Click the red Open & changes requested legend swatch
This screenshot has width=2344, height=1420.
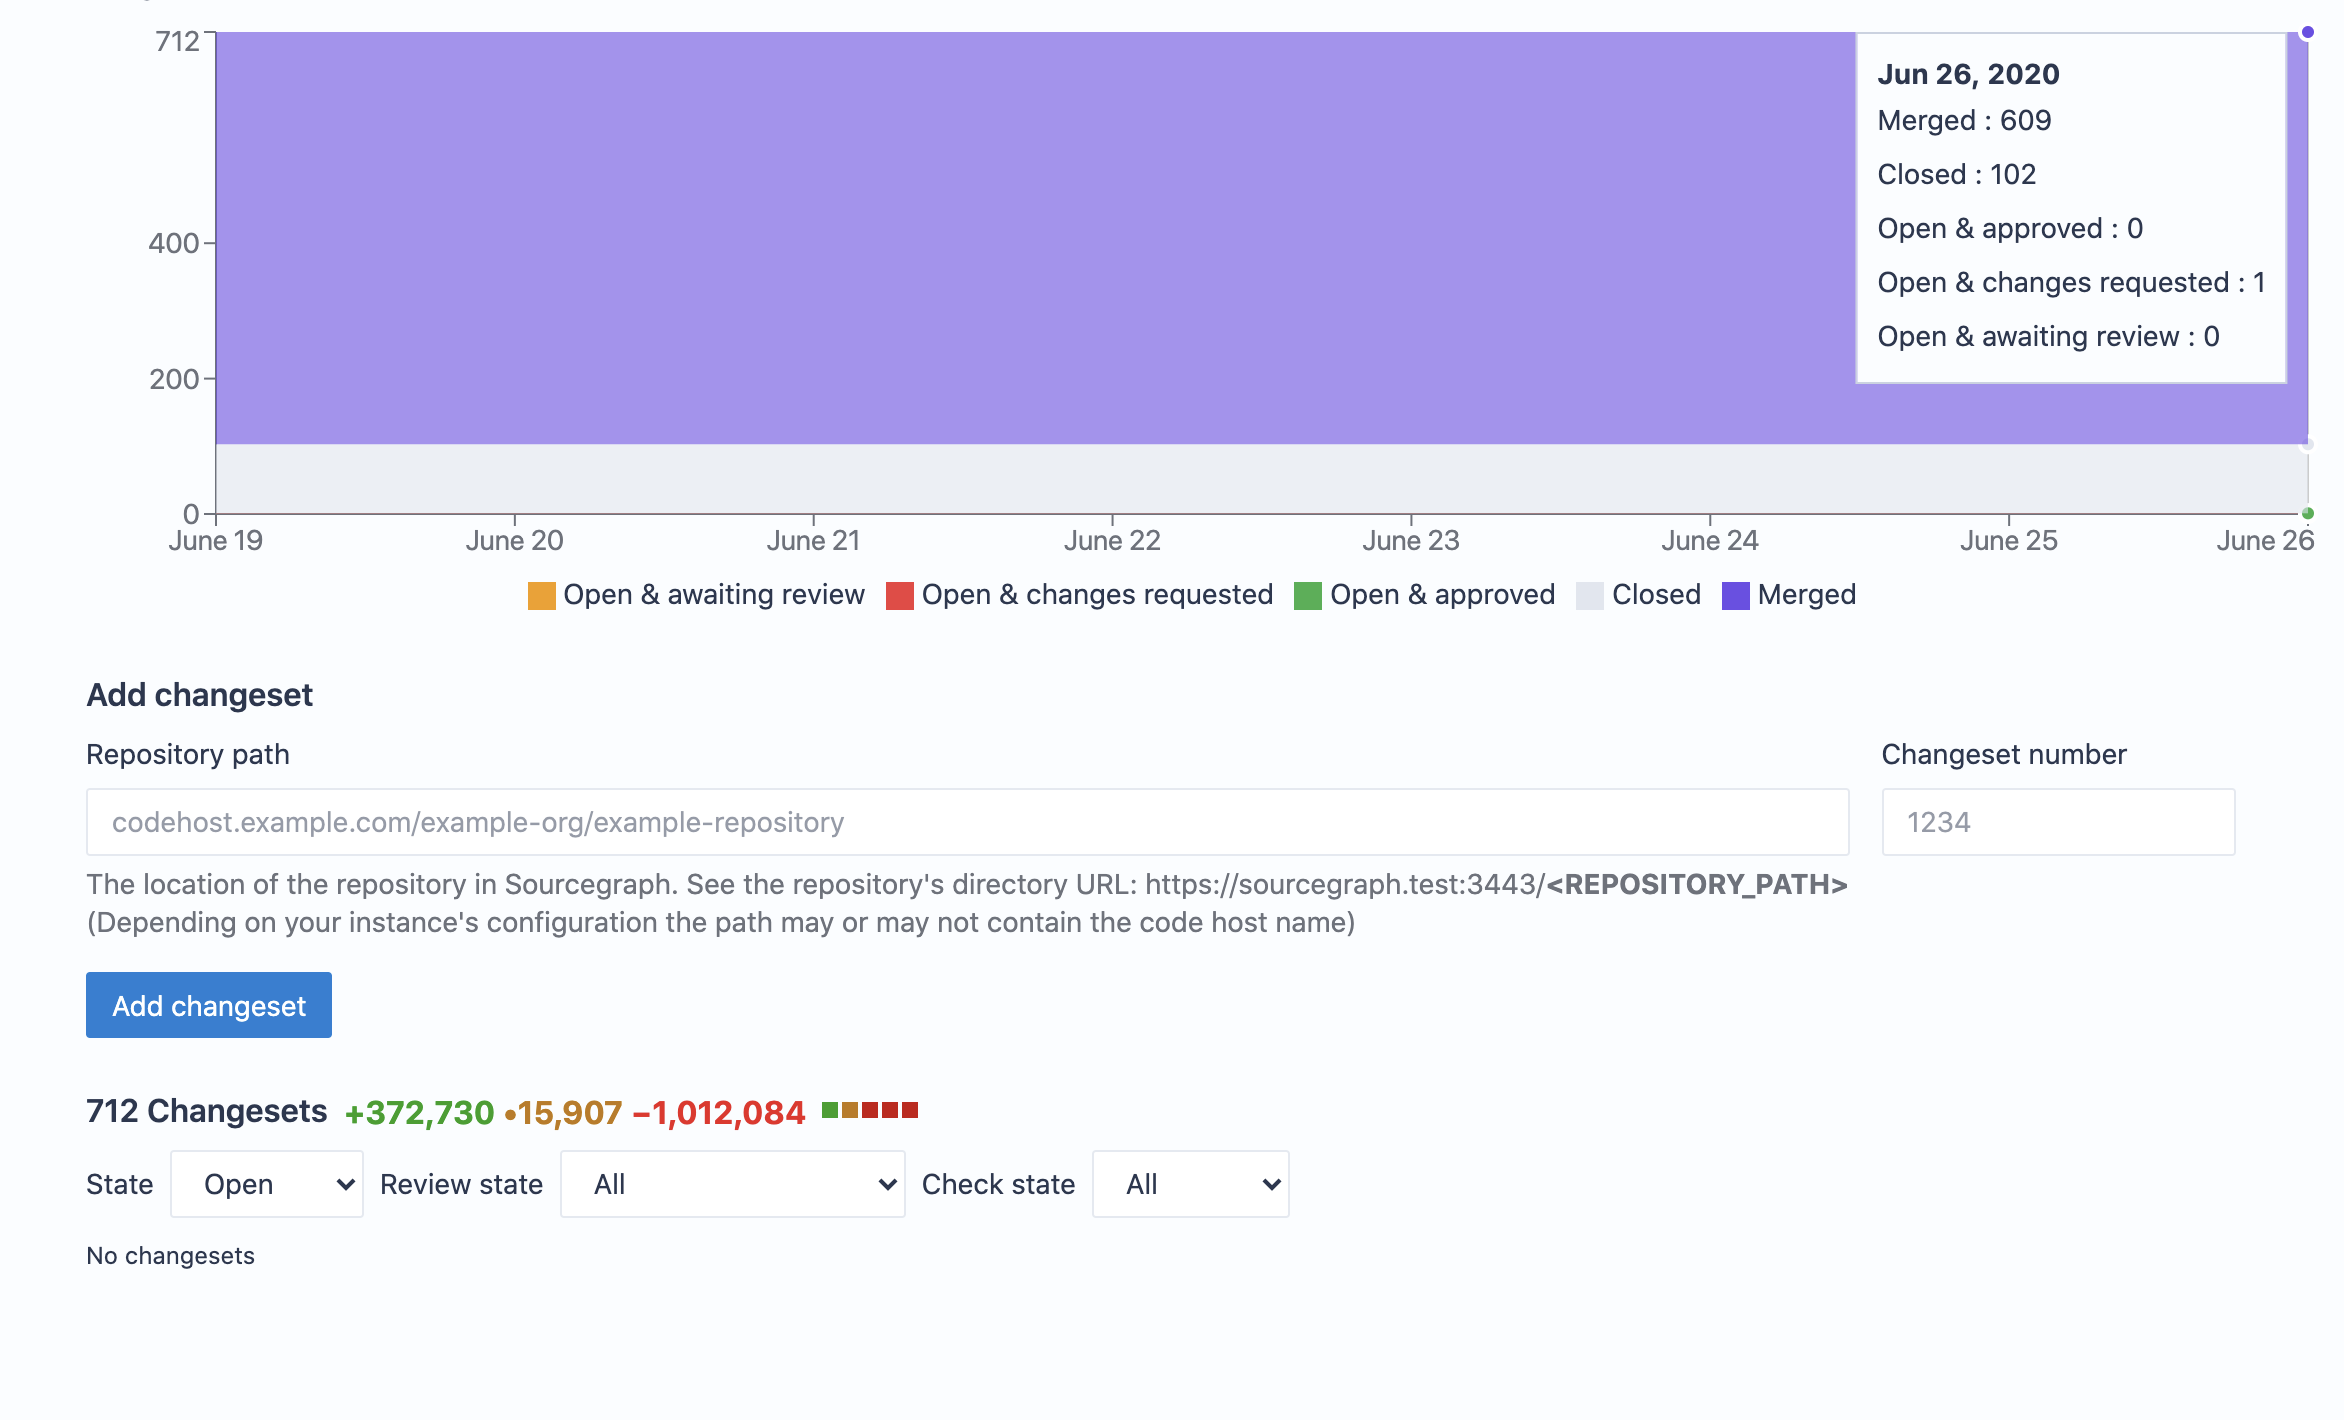tap(899, 596)
